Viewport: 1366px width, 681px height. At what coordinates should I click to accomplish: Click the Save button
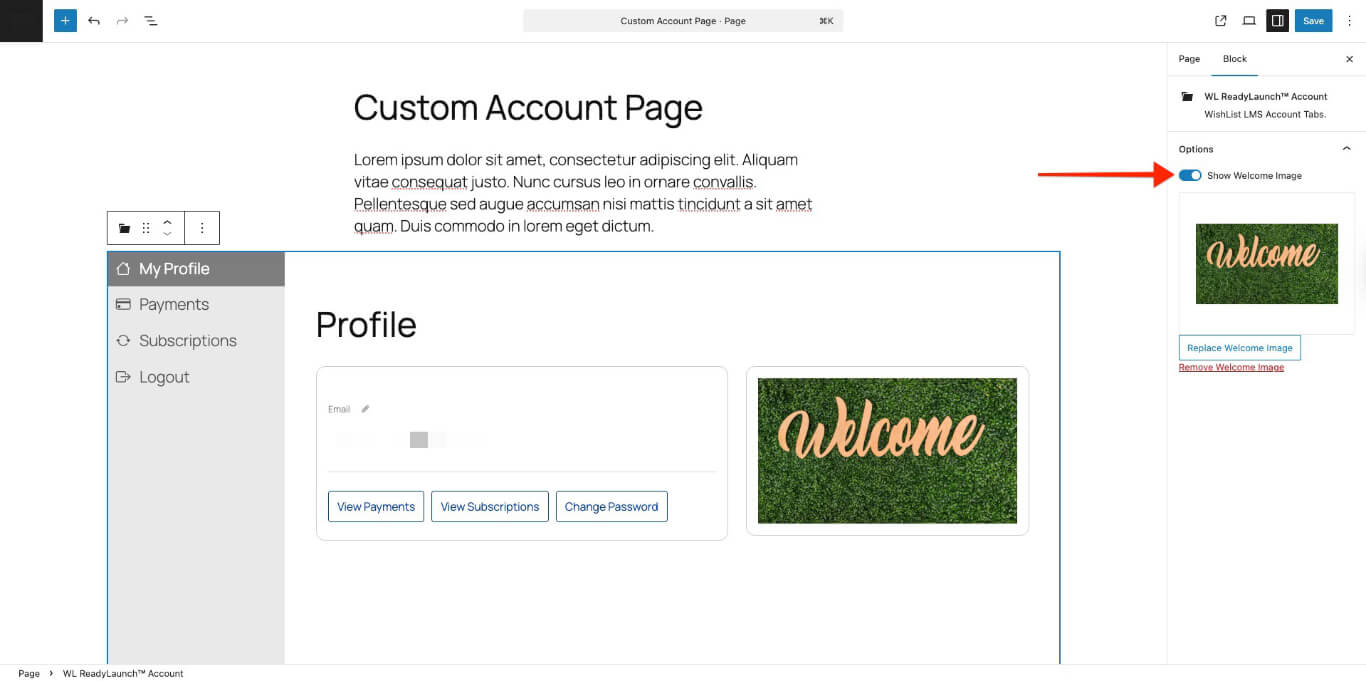point(1313,20)
